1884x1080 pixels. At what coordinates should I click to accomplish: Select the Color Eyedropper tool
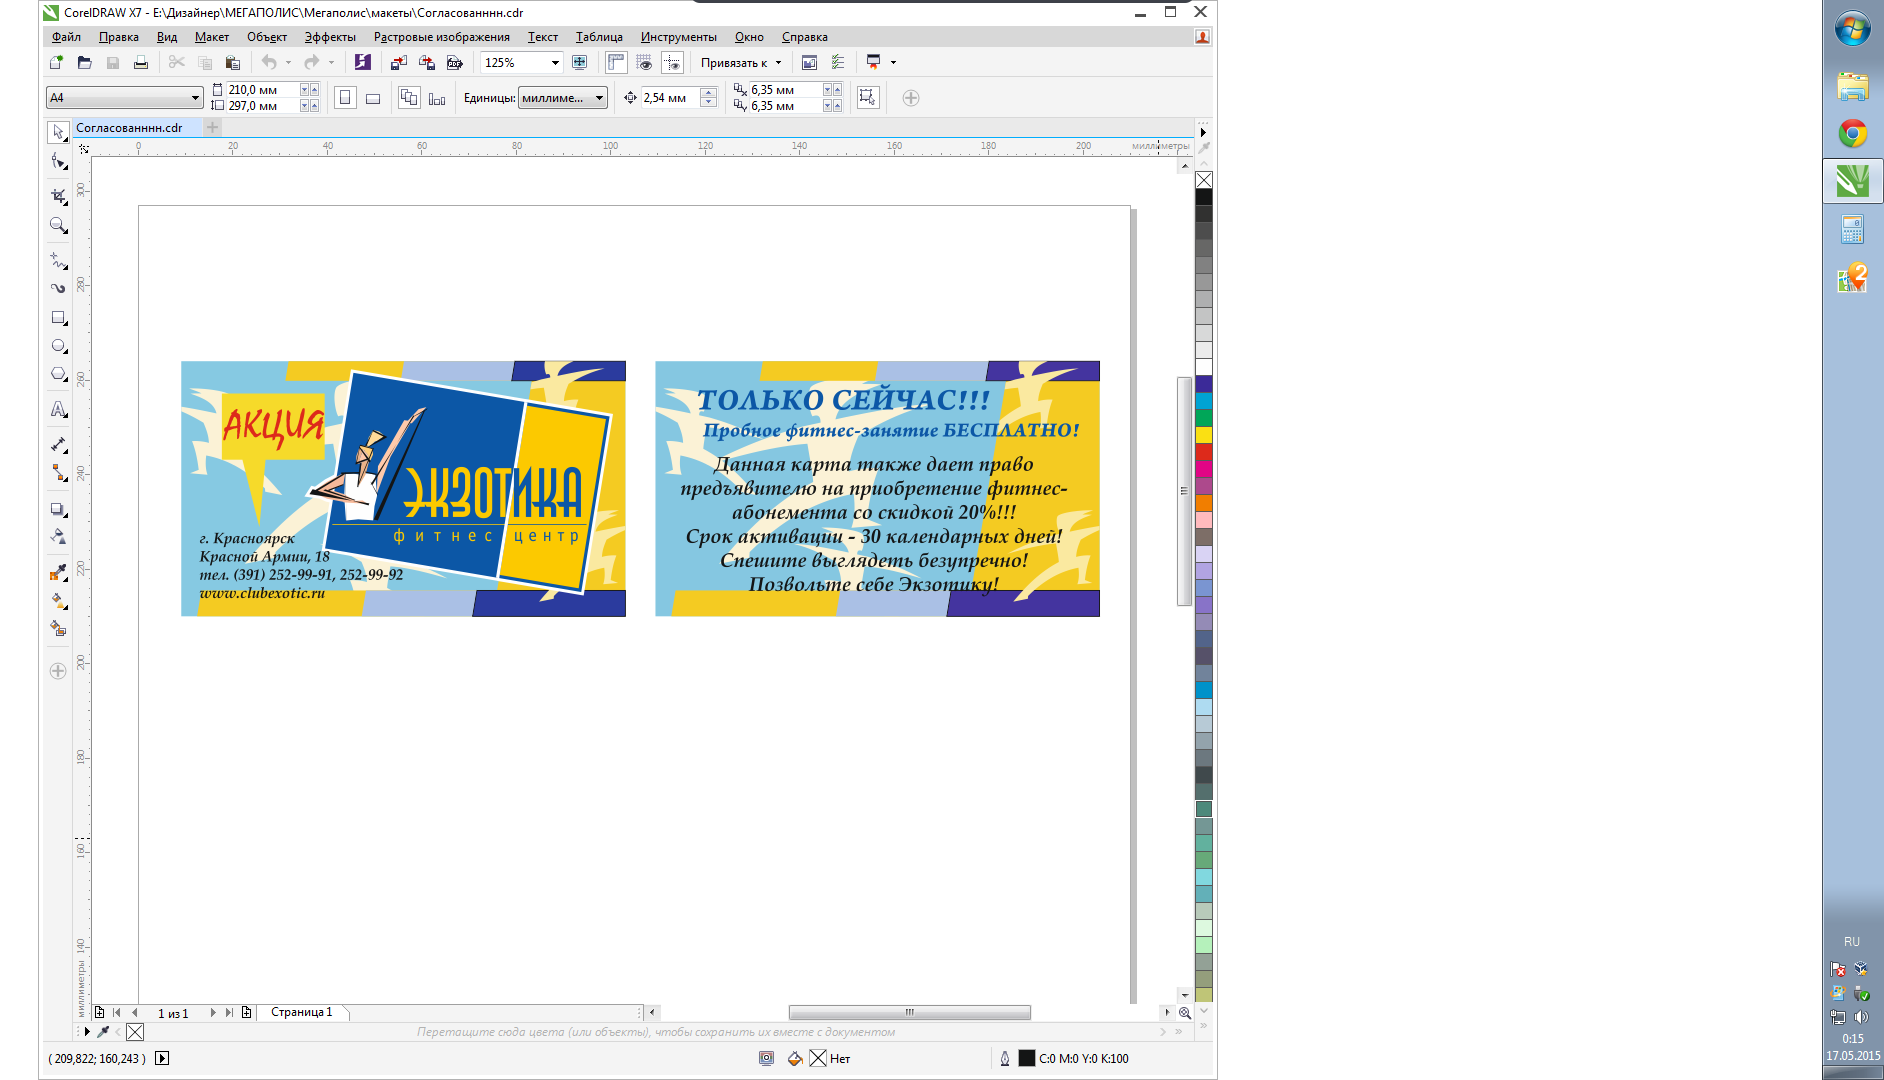[58, 572]
